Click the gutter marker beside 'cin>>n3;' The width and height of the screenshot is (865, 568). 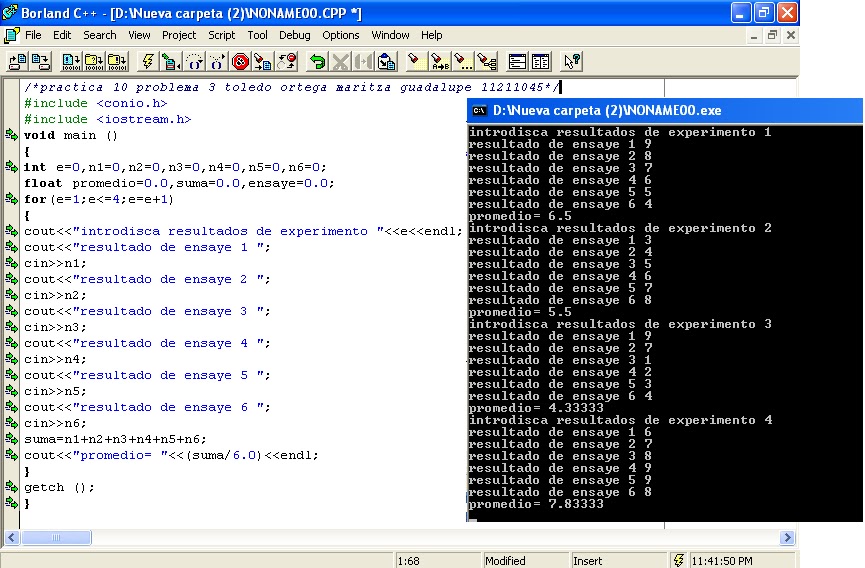click(x=11, y=326)
